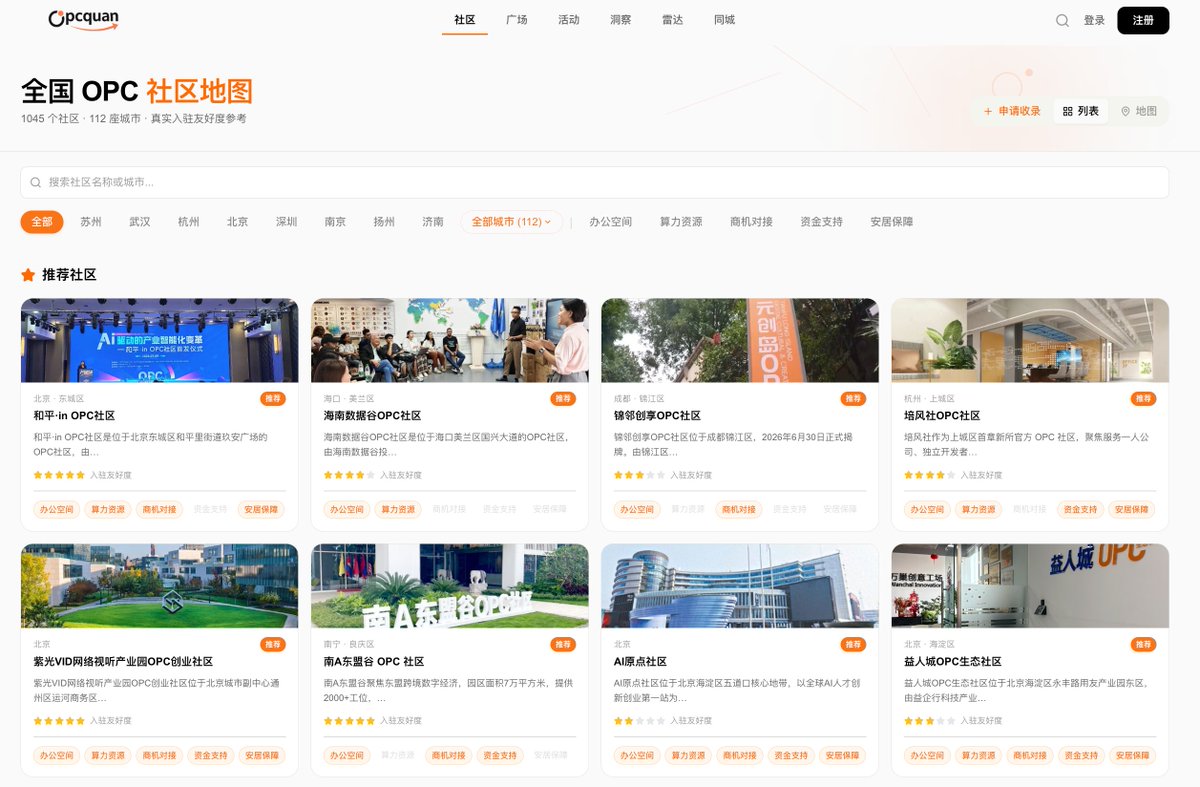Open the search magnifier icon in header
This screenshot has height=787, width=1200.
coord(1062,20)
